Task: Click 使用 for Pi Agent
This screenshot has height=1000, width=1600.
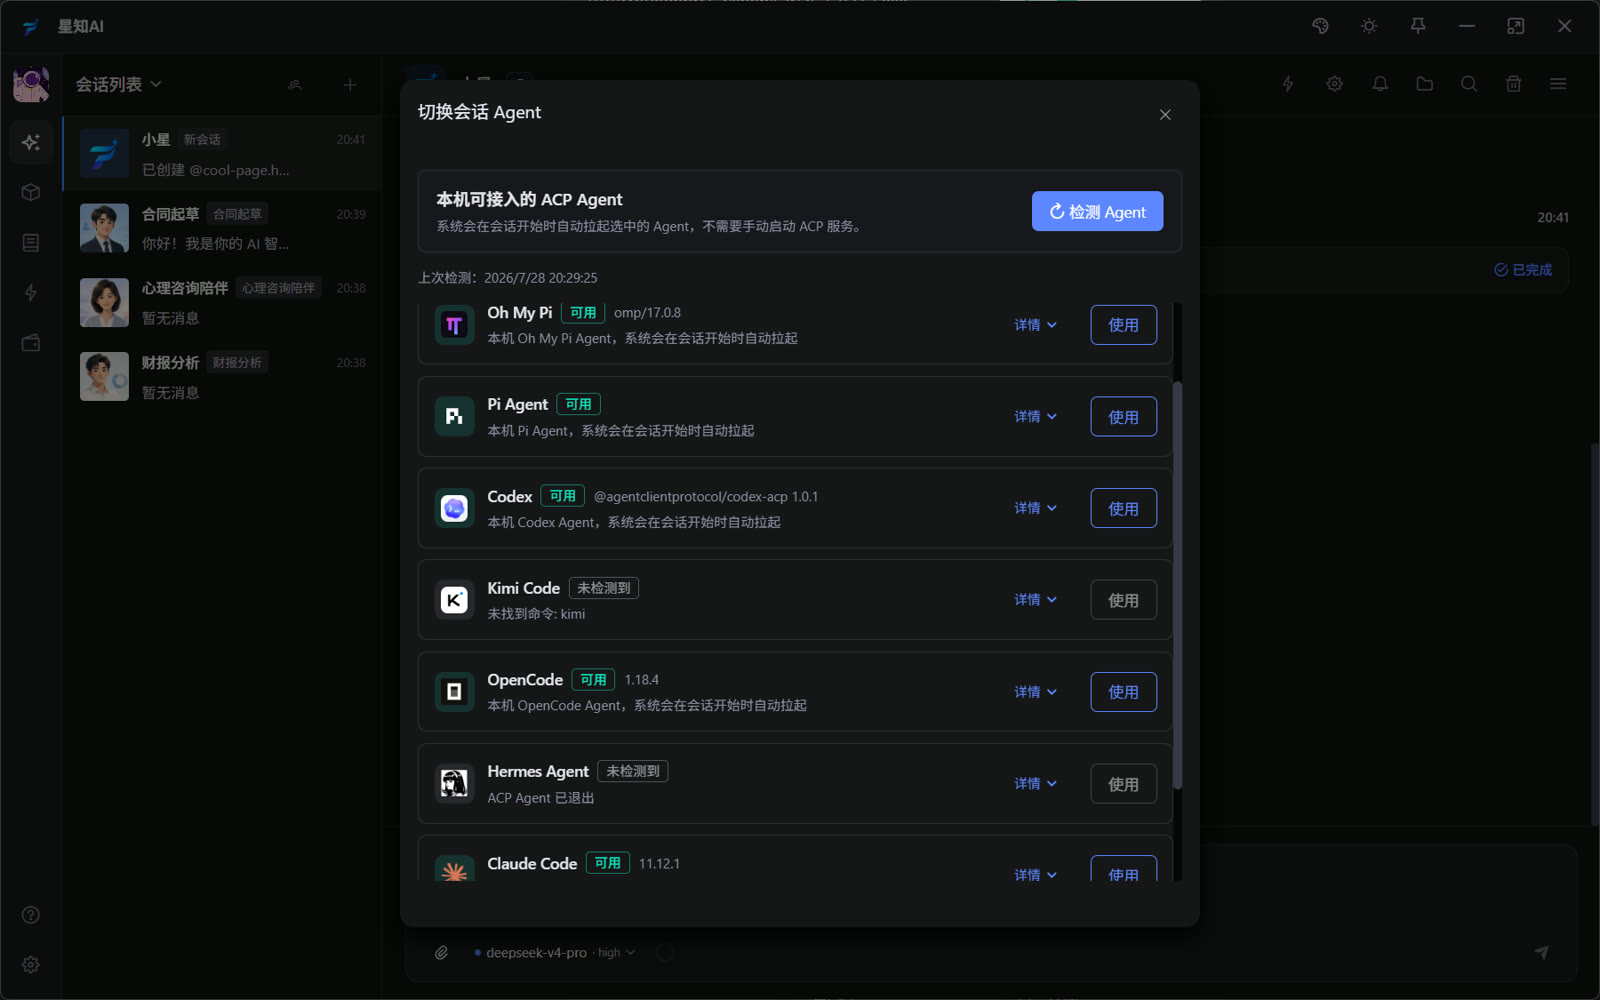Action: (1123, 417)
